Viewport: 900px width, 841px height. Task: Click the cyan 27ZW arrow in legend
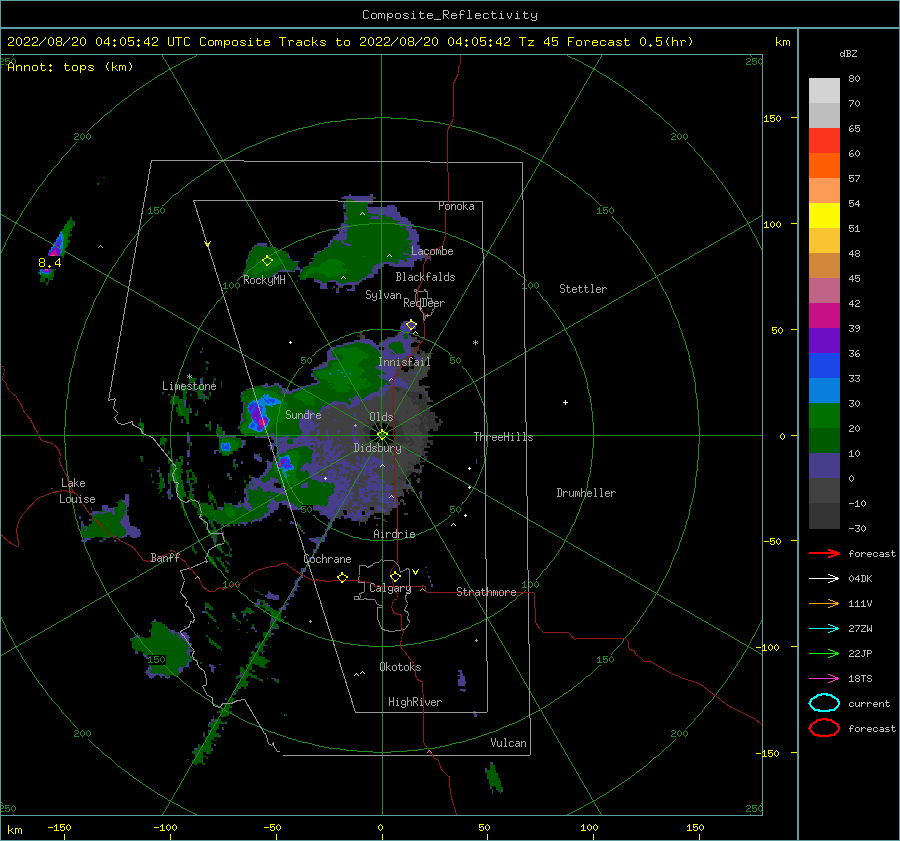(824, 629)
